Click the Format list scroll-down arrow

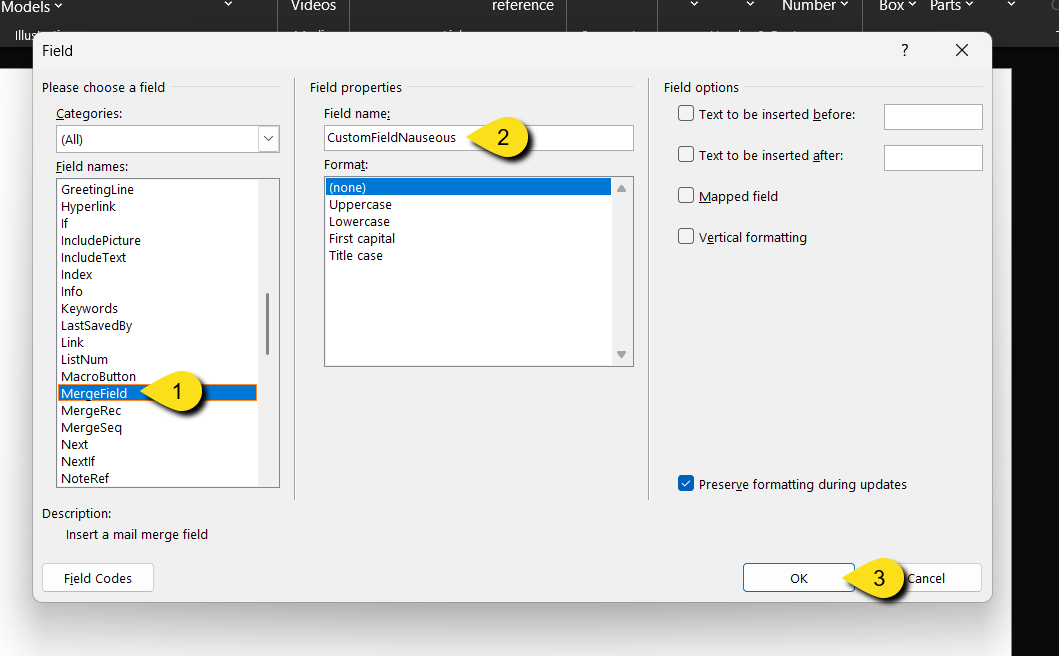pos(621,355)
